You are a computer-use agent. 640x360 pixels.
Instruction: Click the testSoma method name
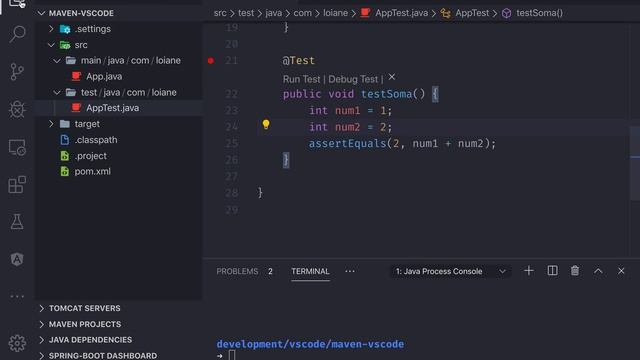pyautogui.click(x=386, y=94)
